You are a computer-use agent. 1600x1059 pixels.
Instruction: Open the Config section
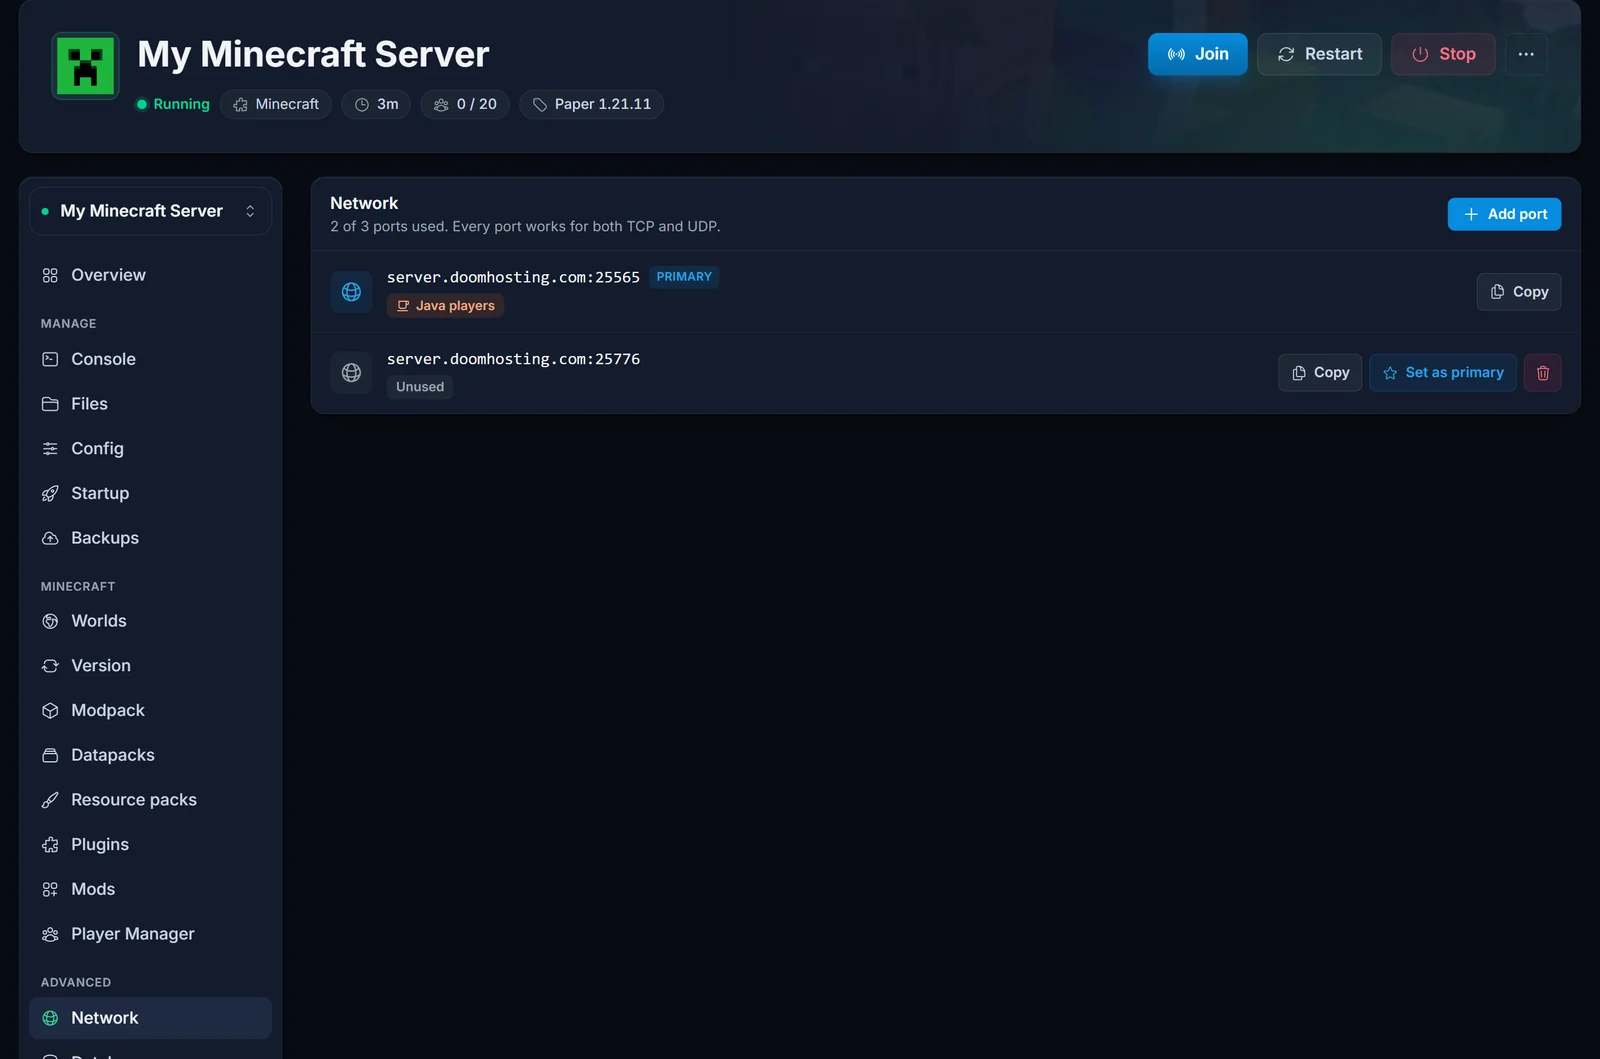pos(150,448)
